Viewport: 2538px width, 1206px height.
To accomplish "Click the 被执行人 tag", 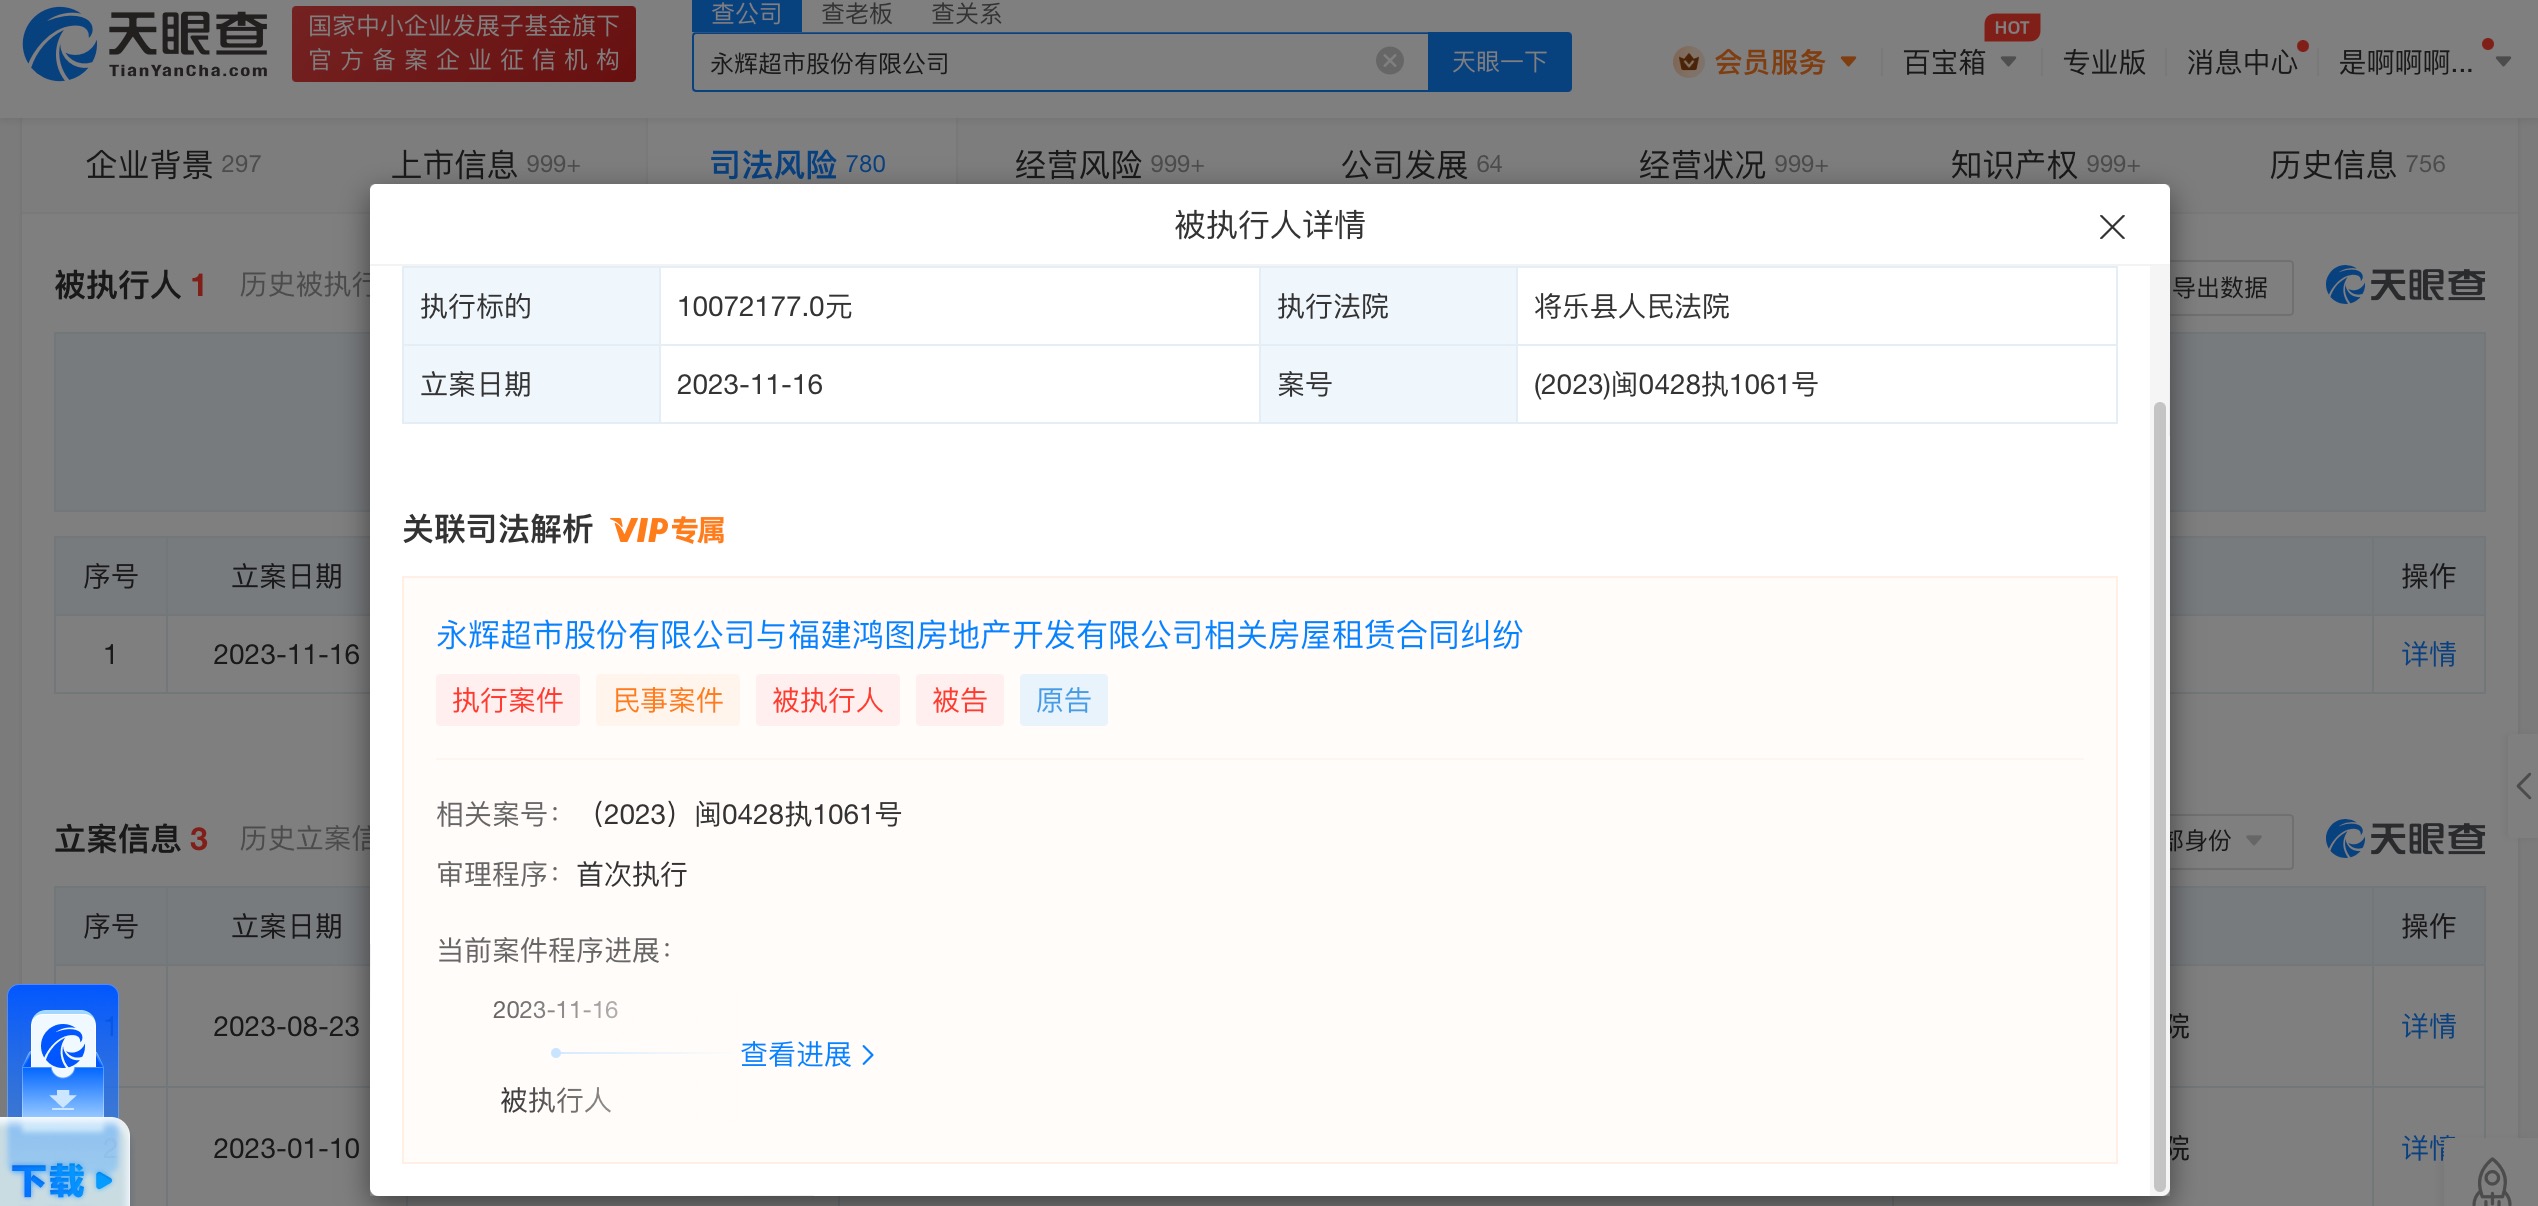I will pyautogui.click(x=828, y=700).
